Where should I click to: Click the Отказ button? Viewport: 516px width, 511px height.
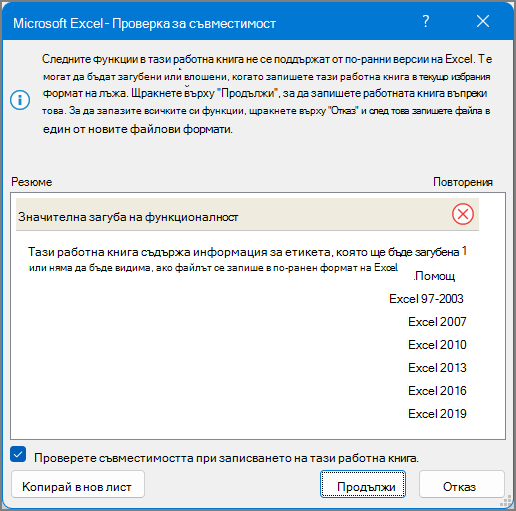(x=462, y=484)
